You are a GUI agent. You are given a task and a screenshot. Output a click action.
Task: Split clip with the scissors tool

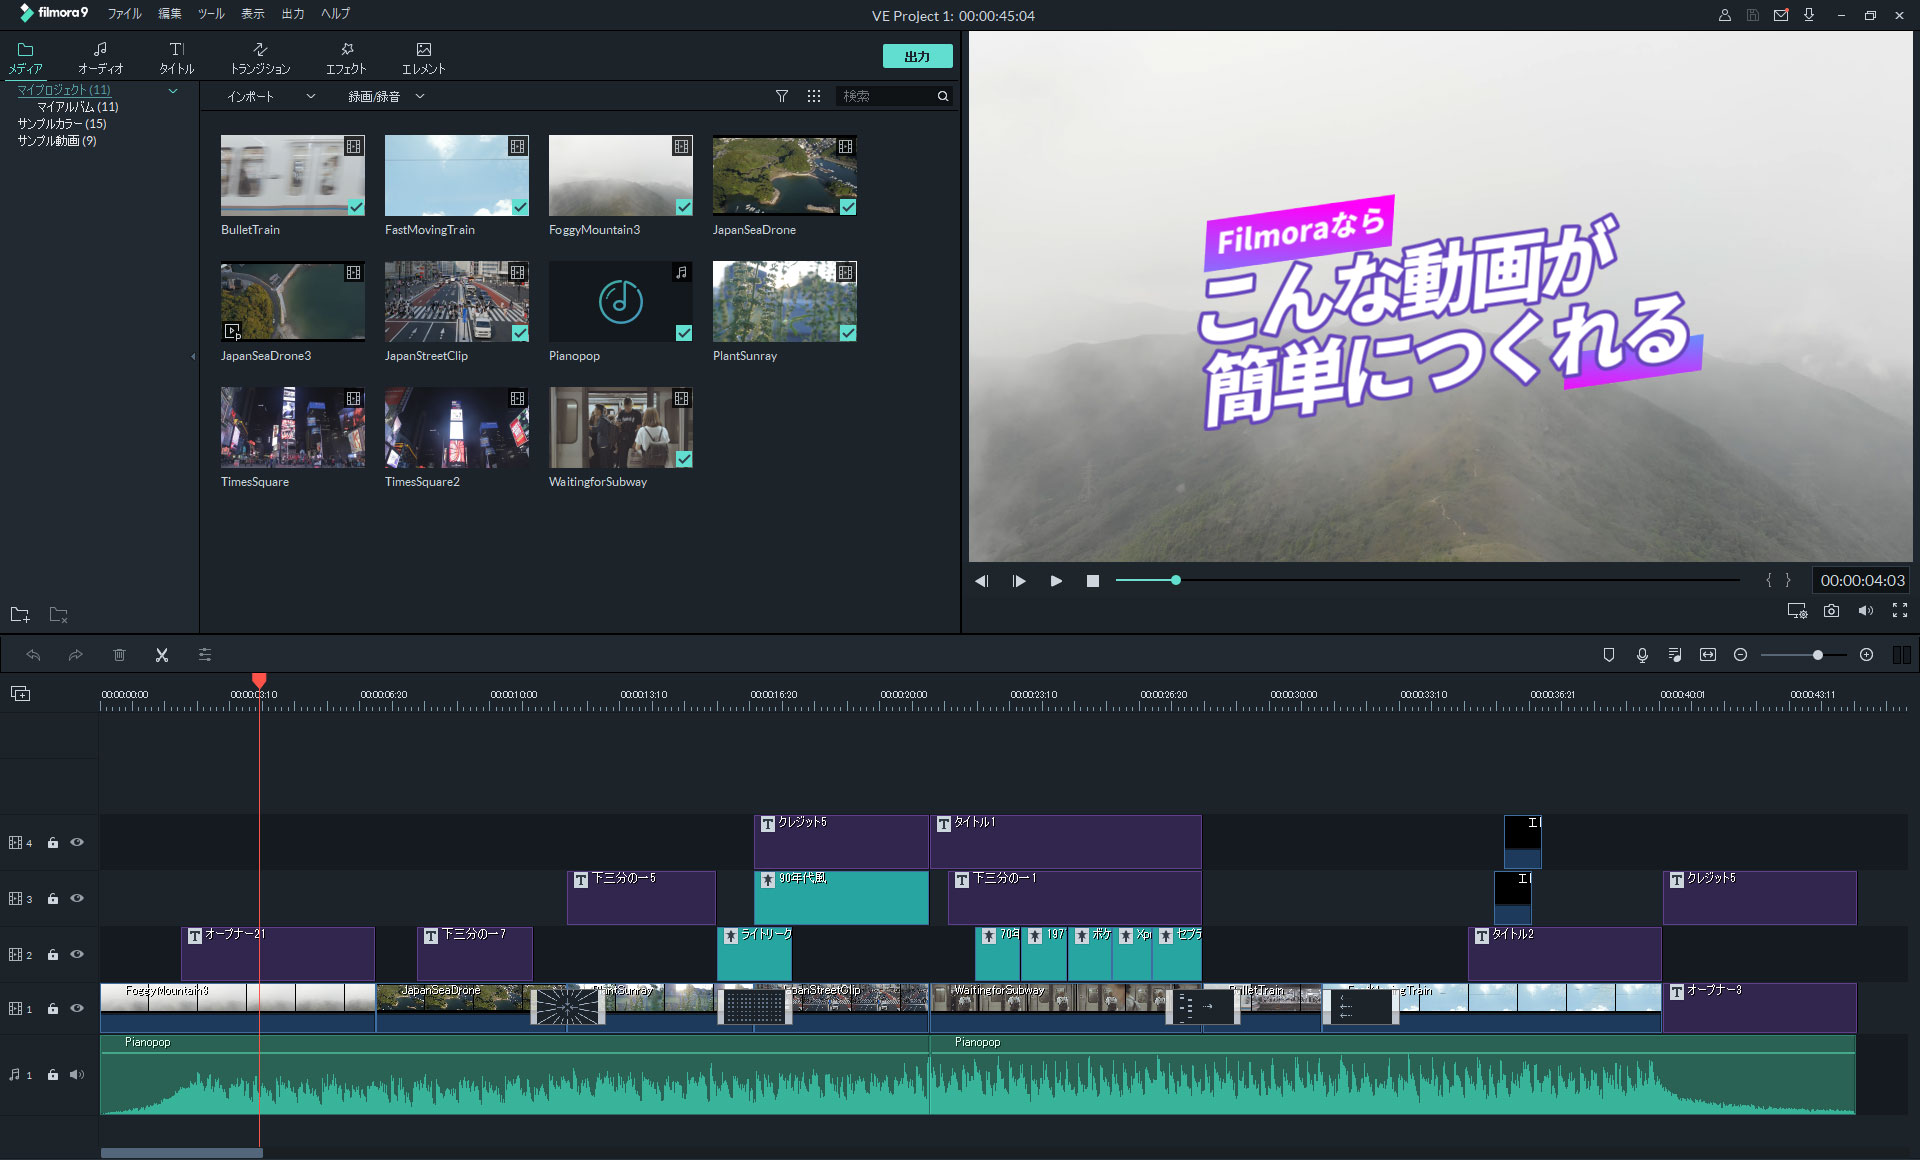(162, 655)
